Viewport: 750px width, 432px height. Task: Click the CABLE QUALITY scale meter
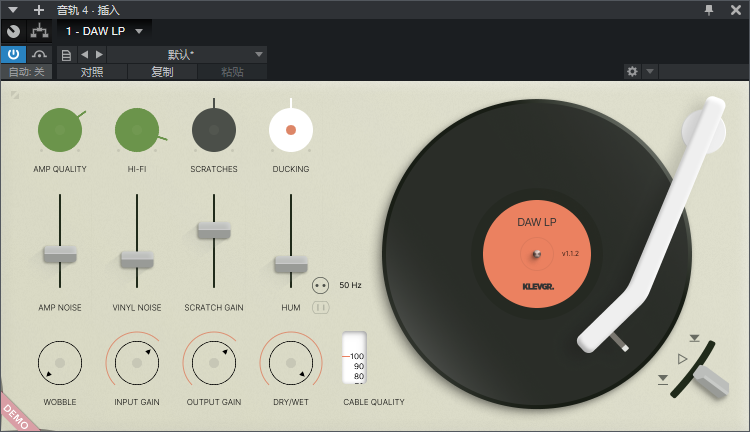tap(354, 357)
